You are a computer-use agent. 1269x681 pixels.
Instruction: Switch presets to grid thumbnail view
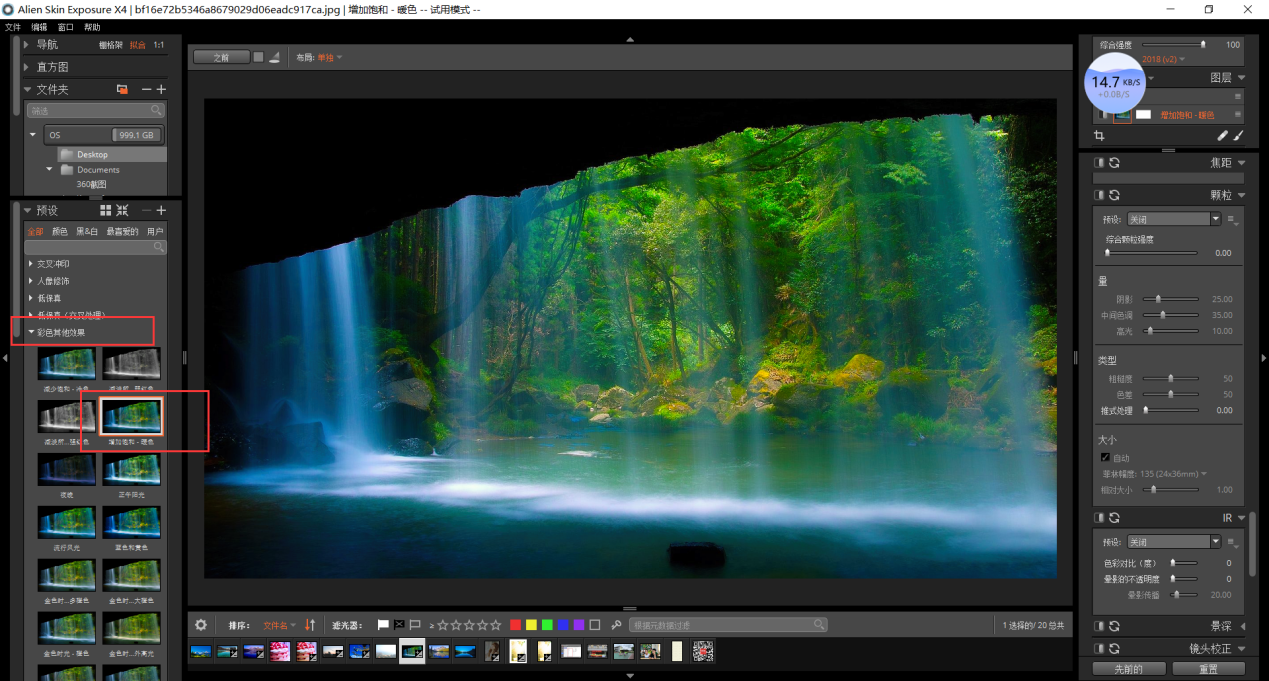click(x=106, y=210)
